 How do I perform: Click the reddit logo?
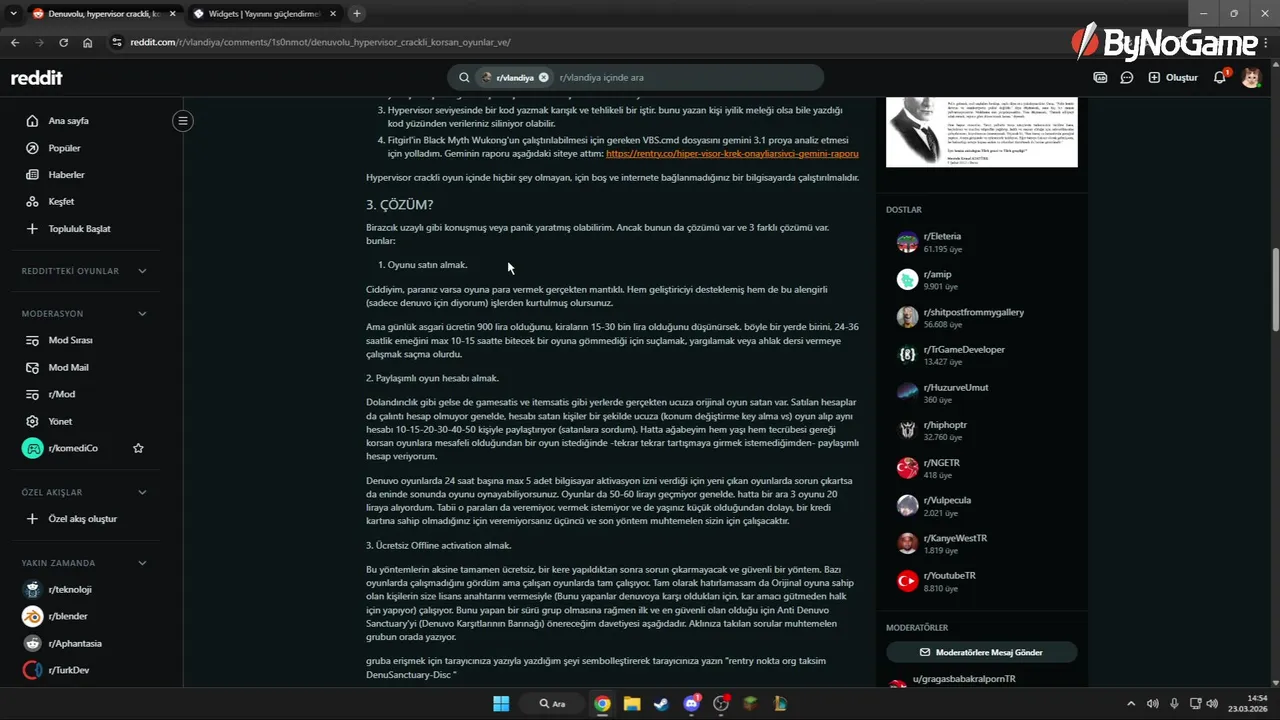pos(36,78)
